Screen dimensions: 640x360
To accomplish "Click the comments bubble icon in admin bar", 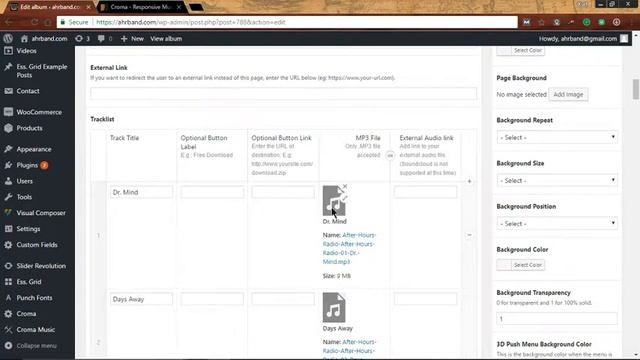I will [x=101, y=39].
